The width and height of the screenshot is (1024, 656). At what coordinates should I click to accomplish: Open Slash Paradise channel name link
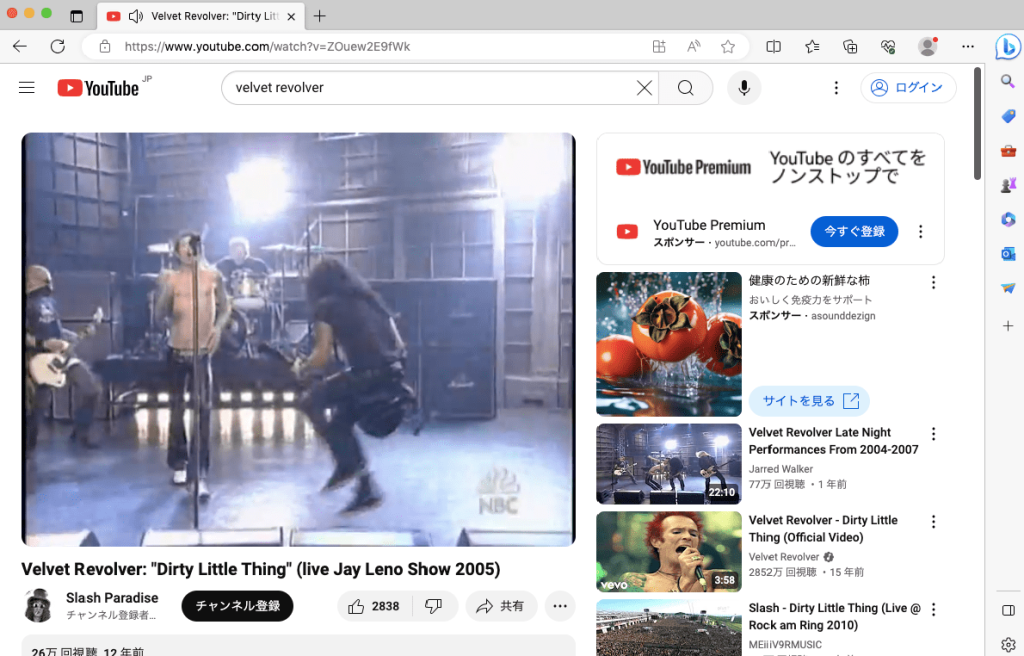[x=112, y=598]
